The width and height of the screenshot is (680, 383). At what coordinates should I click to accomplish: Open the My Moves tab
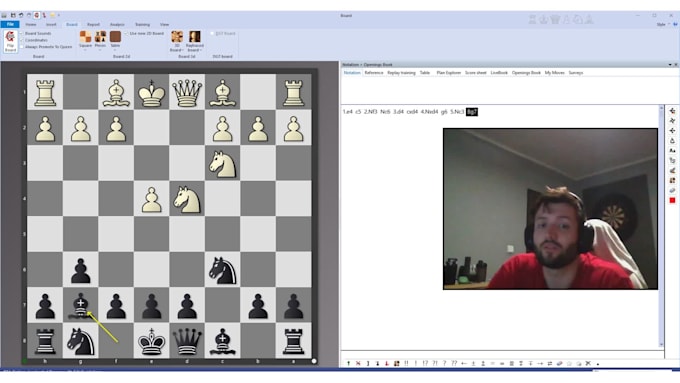[x=554, y=73]
